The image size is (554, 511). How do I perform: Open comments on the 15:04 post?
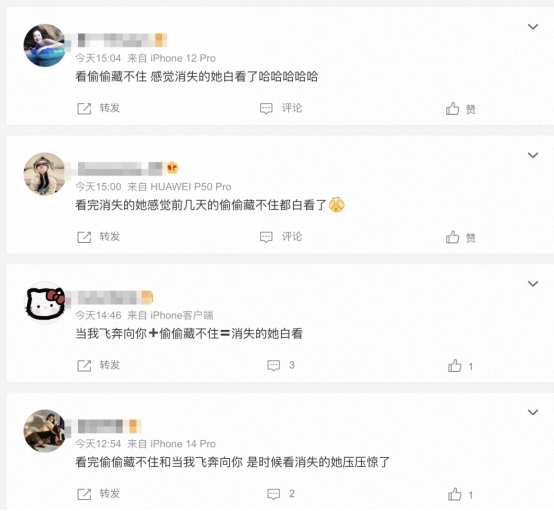click(281, 108)
